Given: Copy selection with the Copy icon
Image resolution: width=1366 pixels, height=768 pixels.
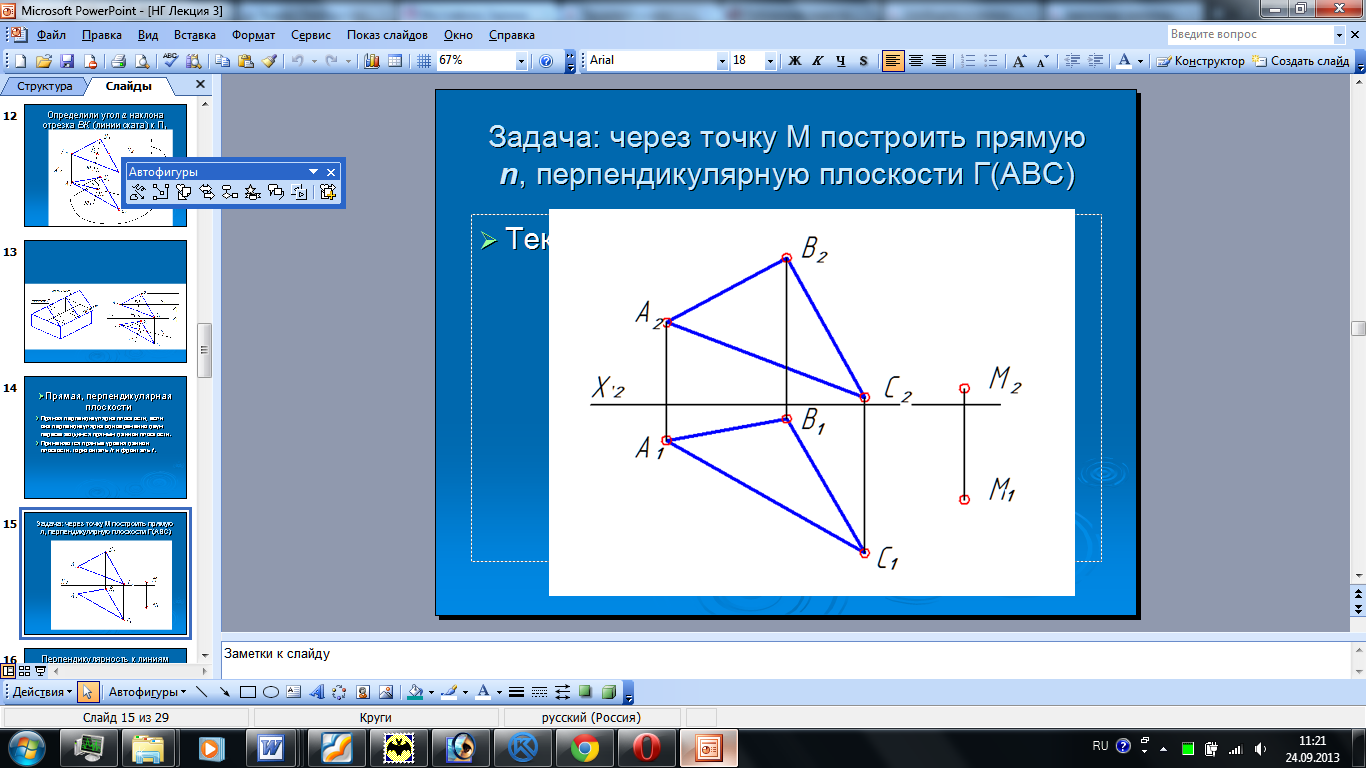Looking at the screenshot, I should tap(221, 61).
